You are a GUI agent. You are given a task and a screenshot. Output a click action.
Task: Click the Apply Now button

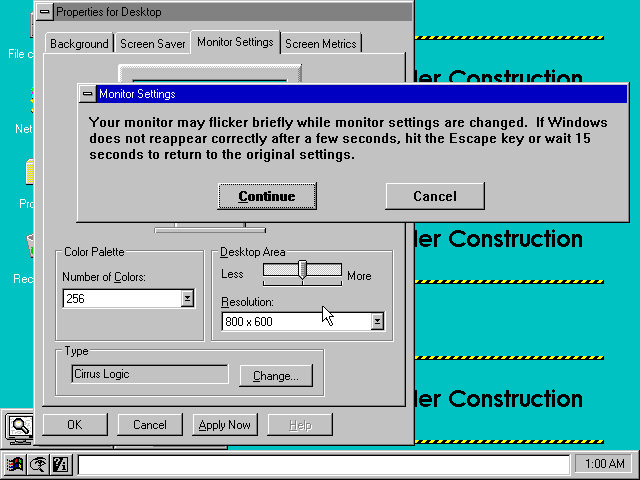(x=224, y=425)
